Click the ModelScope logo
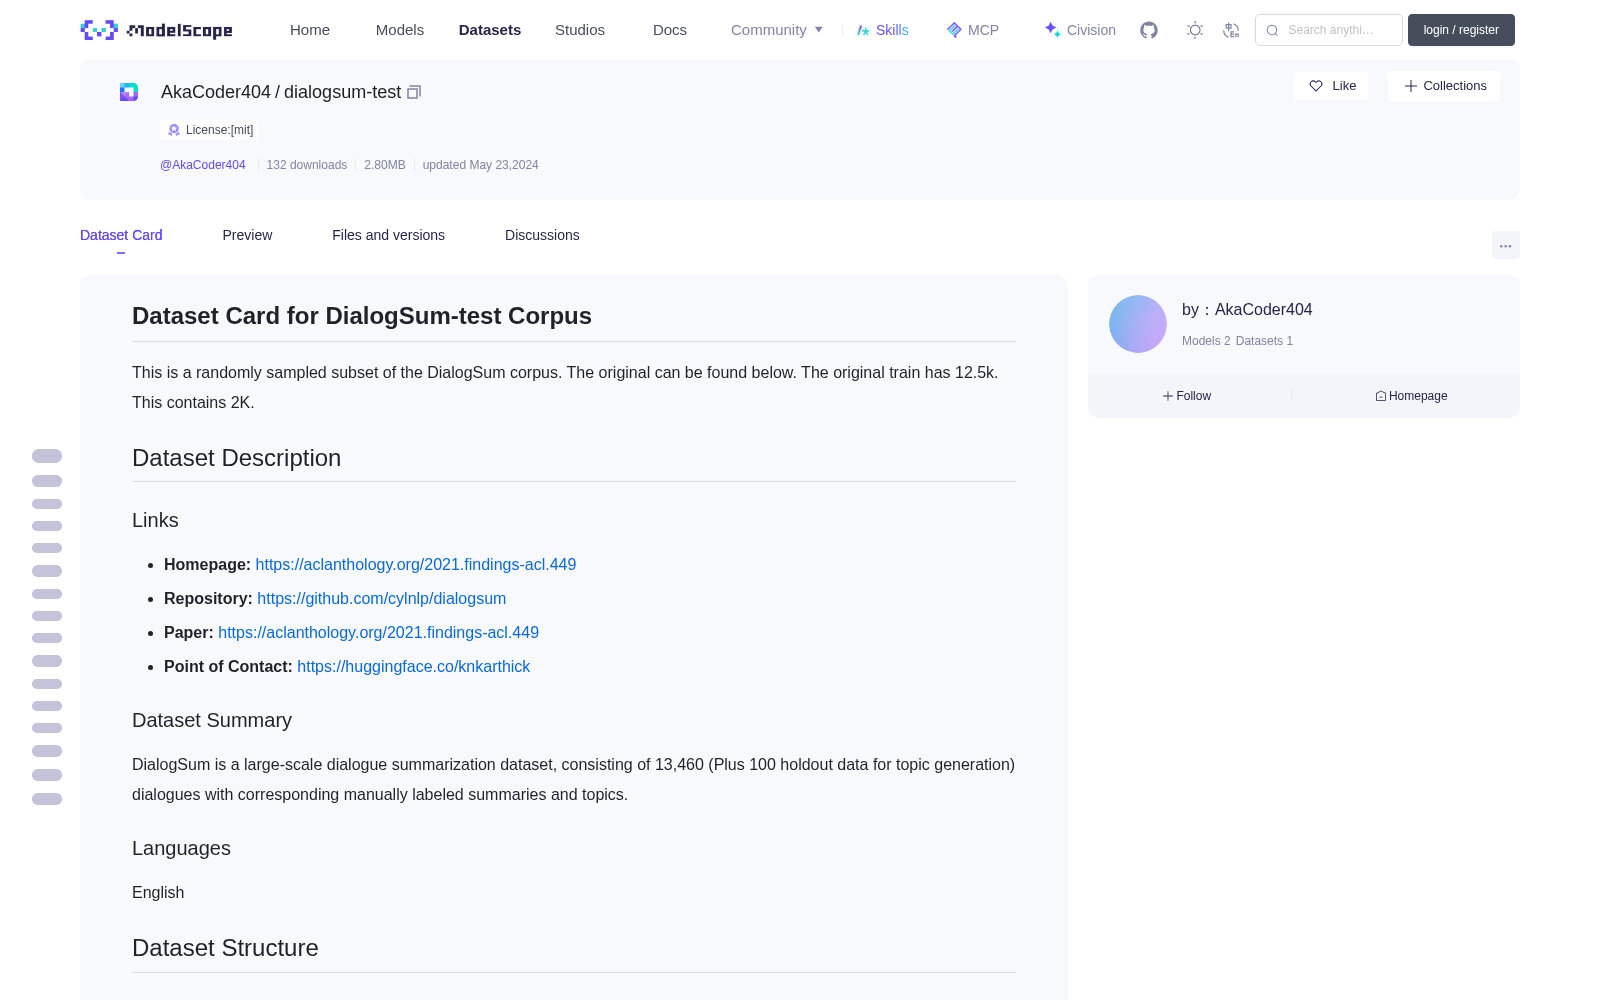Viewport: 1600px width, 1000px height. [x=157, y=30]
